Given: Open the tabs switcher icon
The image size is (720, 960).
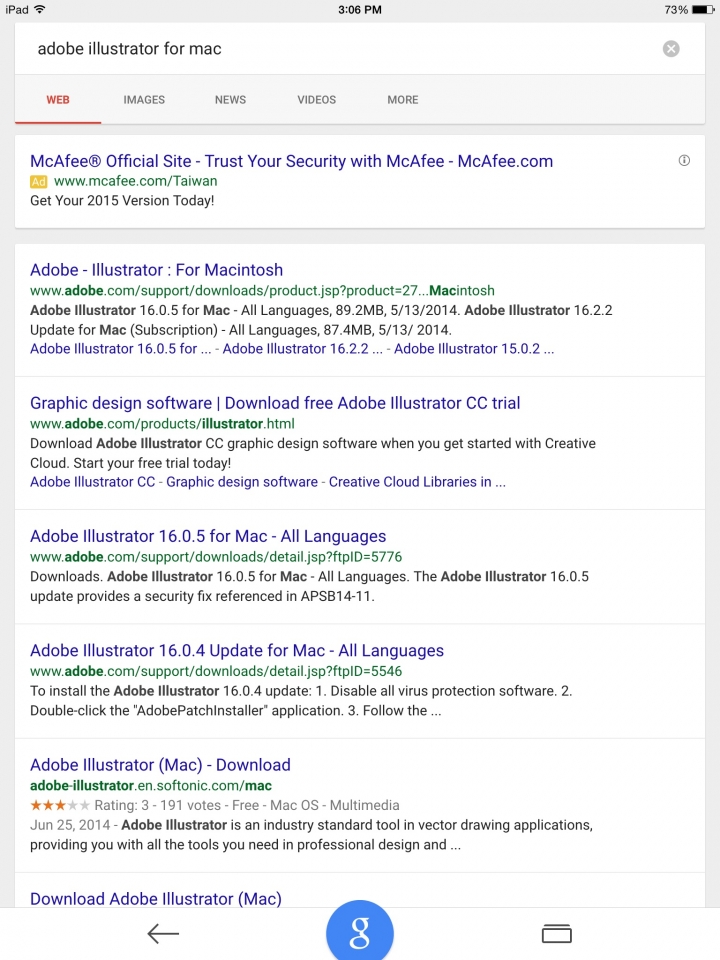Looking at the screenshot, I should (557, 934).
